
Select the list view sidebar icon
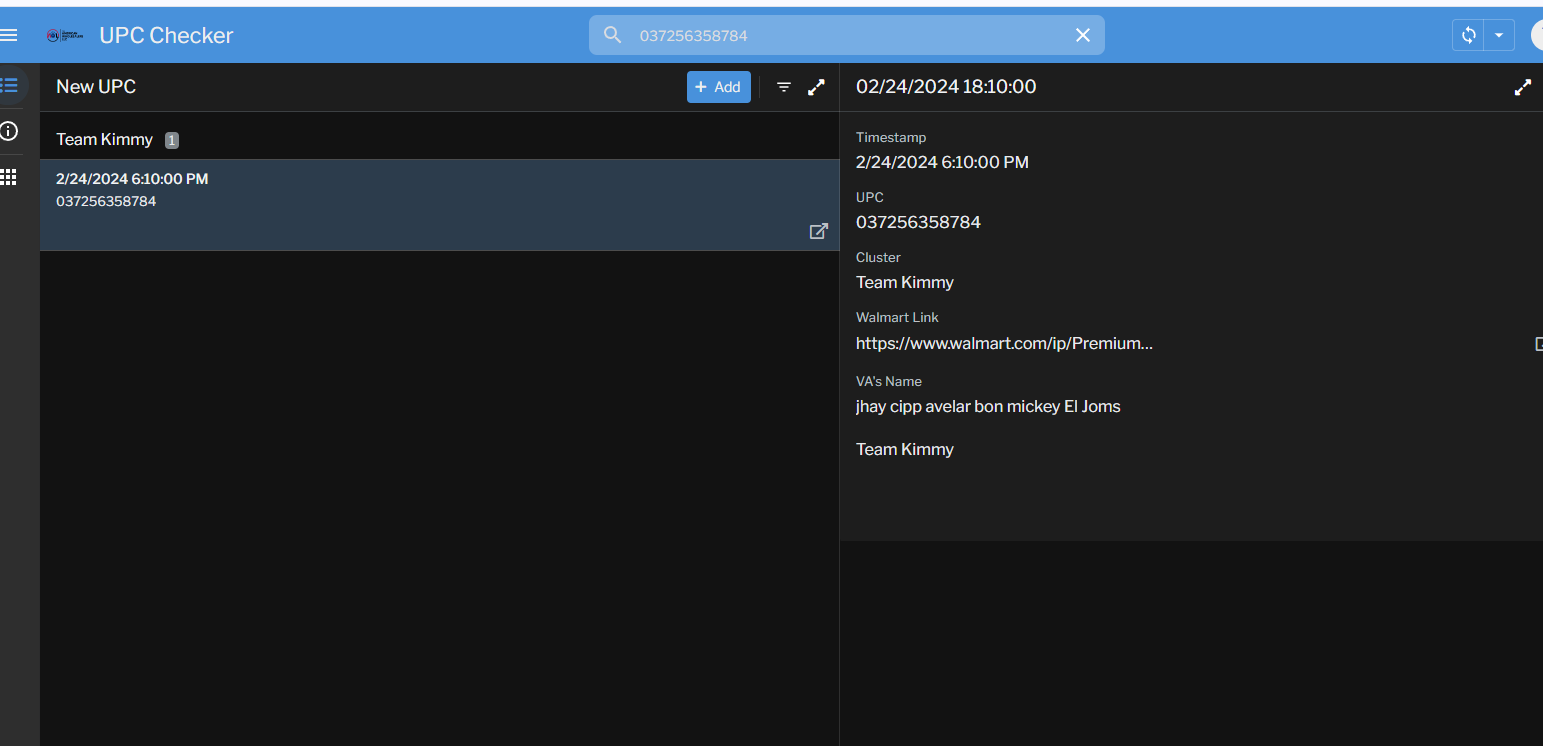coord(10,85)
